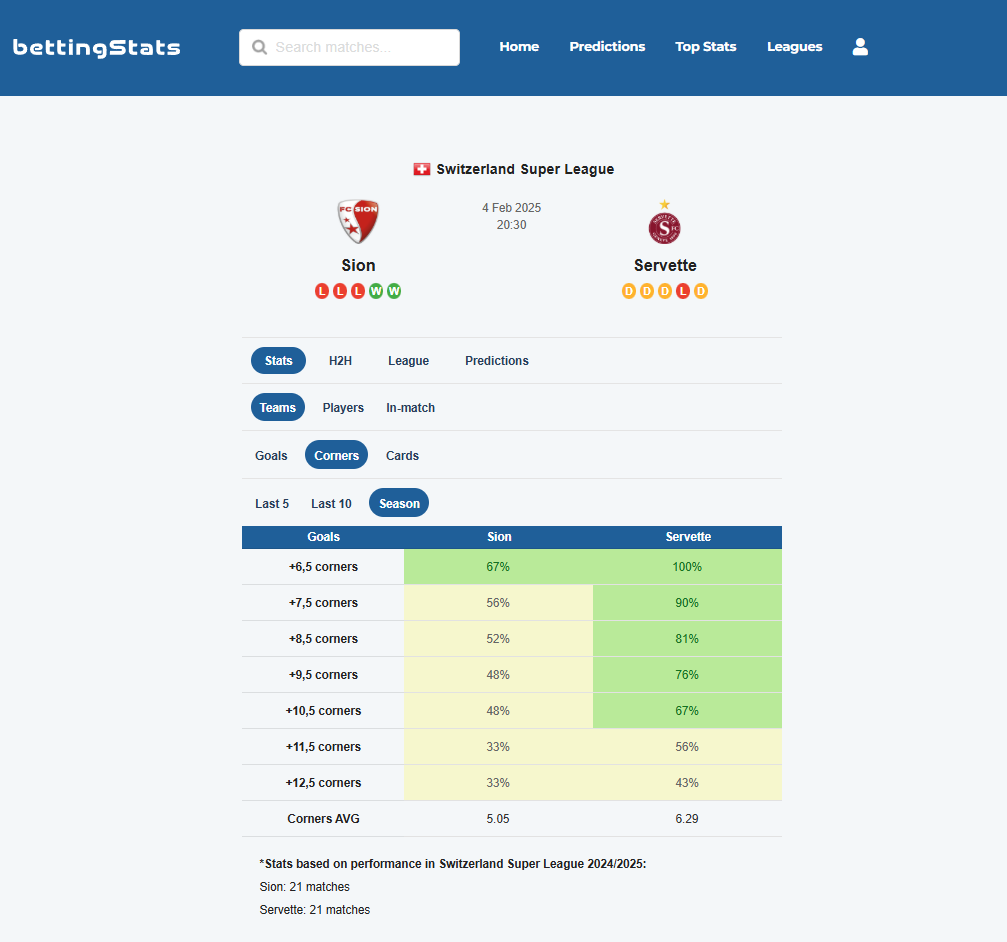Click Servette's 100% cell
The height and width of the screenshot is (942, 1007).
[687, 567]
